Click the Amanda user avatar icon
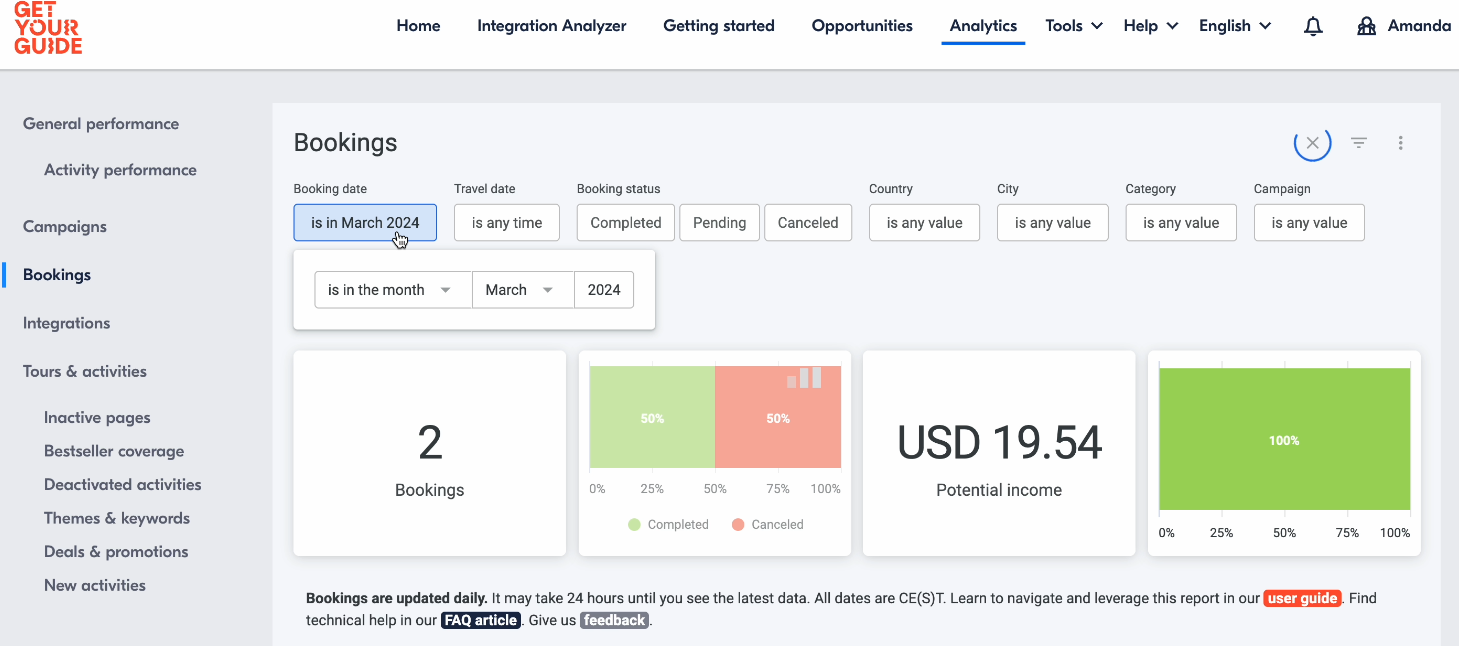Viewport: 1459px width, 646px height. pyautogui.click(x=1367, y=27)
